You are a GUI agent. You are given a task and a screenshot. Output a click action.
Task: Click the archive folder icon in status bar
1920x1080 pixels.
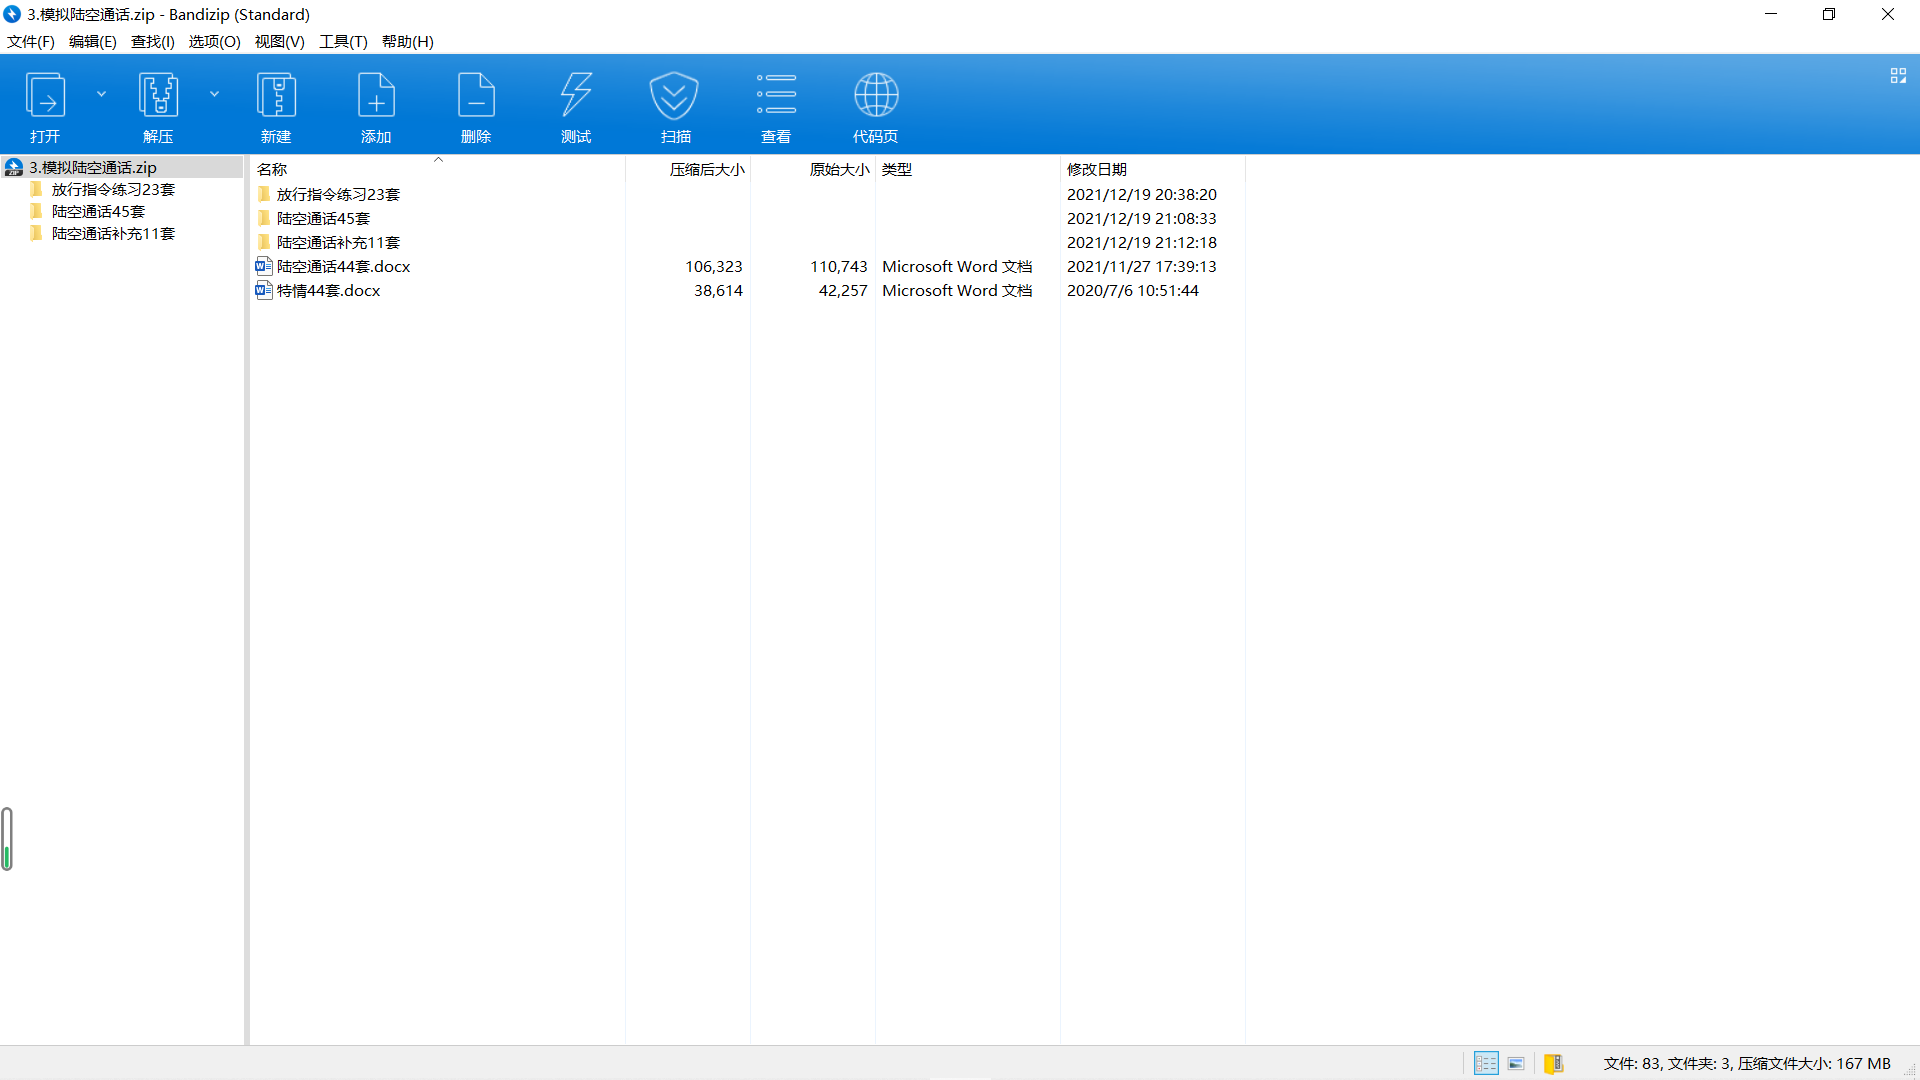(x=1553, y=1063)
